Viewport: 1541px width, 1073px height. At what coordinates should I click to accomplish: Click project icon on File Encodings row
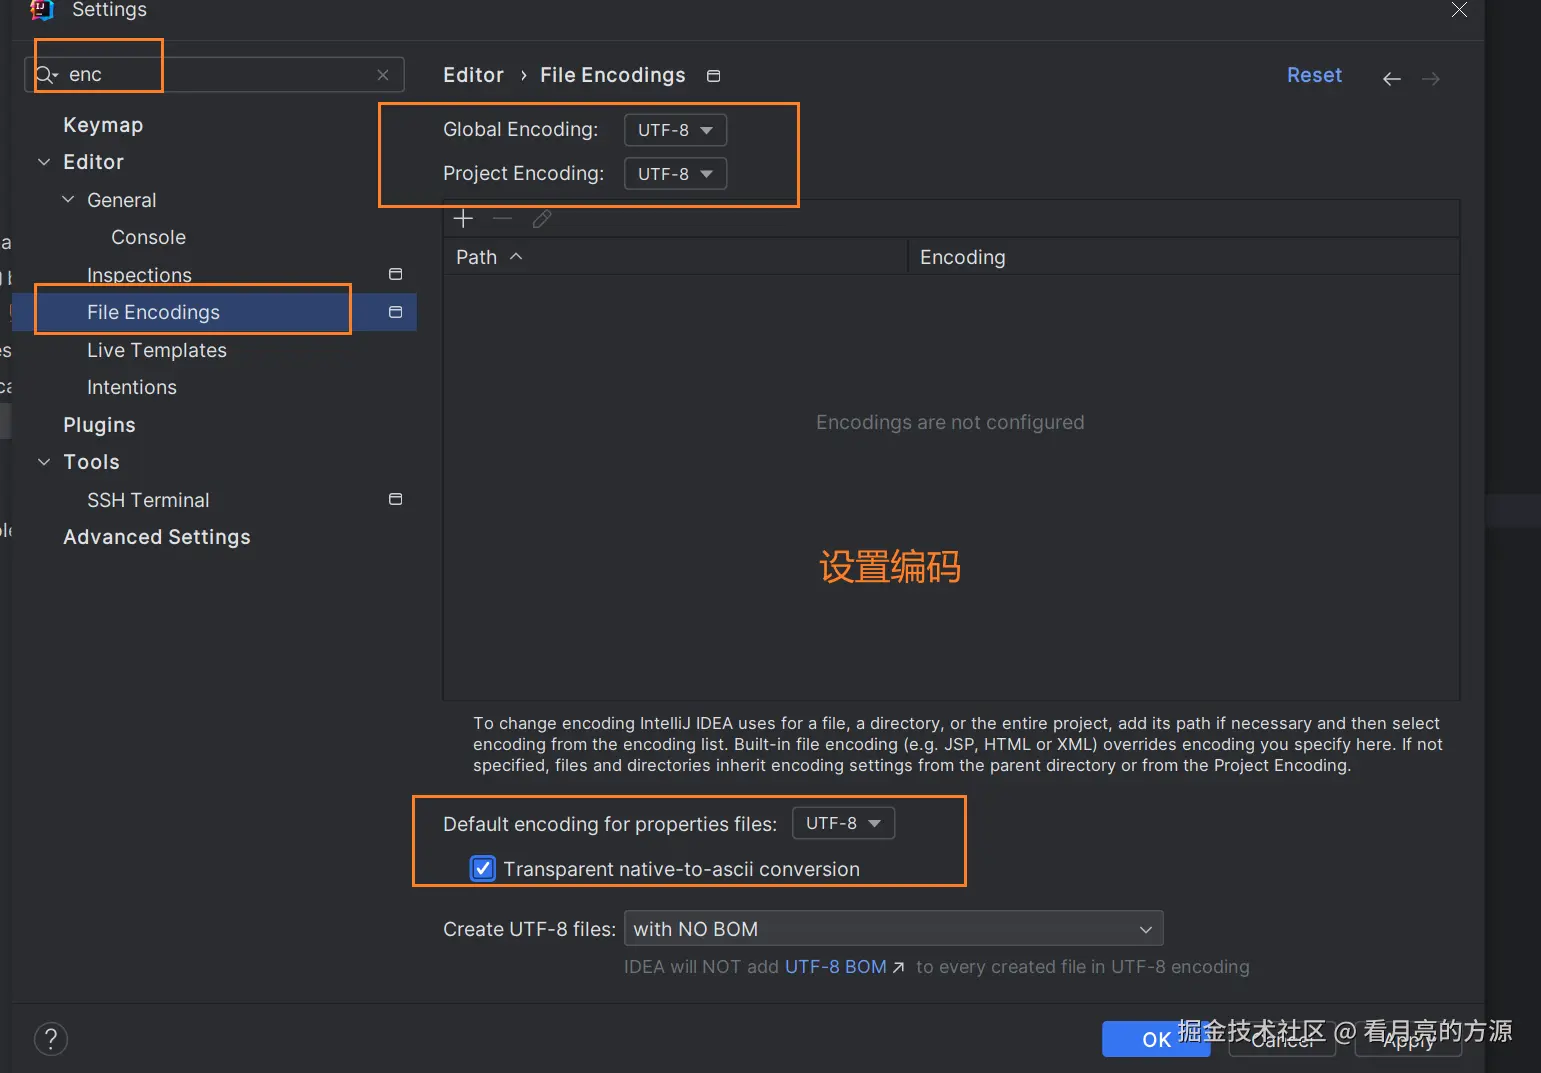[x=395, y=312]
